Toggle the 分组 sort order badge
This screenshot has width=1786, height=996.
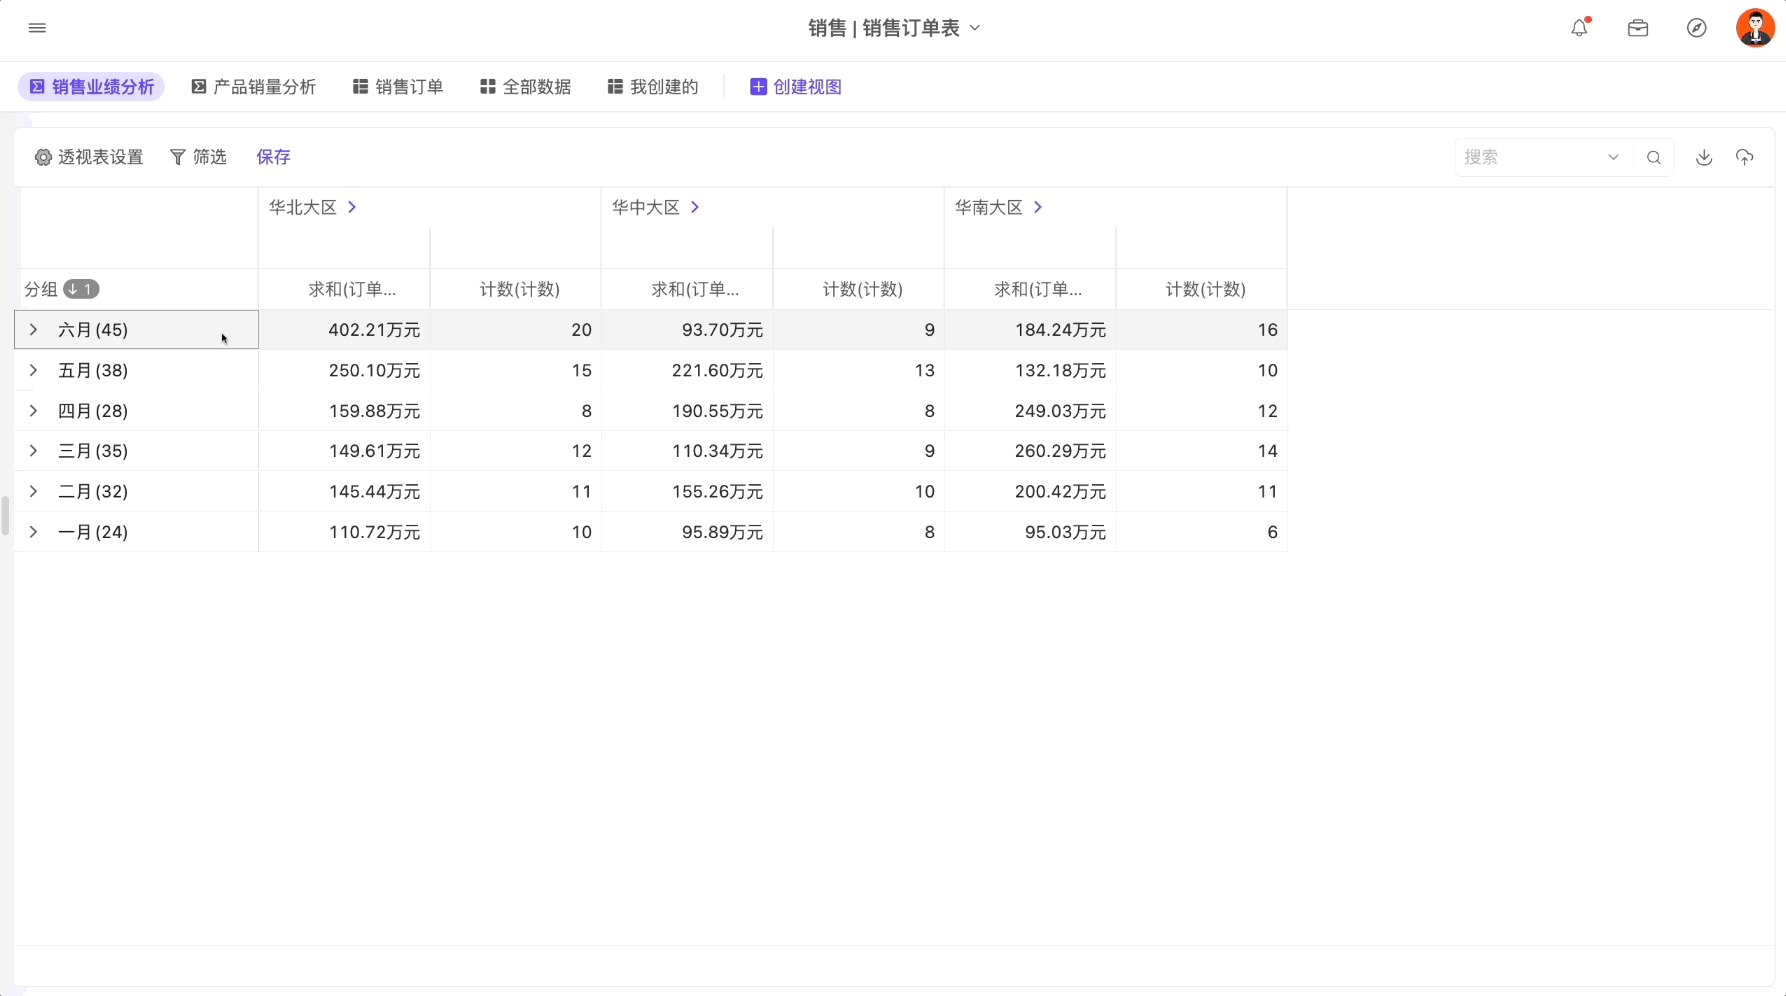(x=81, y=289)
